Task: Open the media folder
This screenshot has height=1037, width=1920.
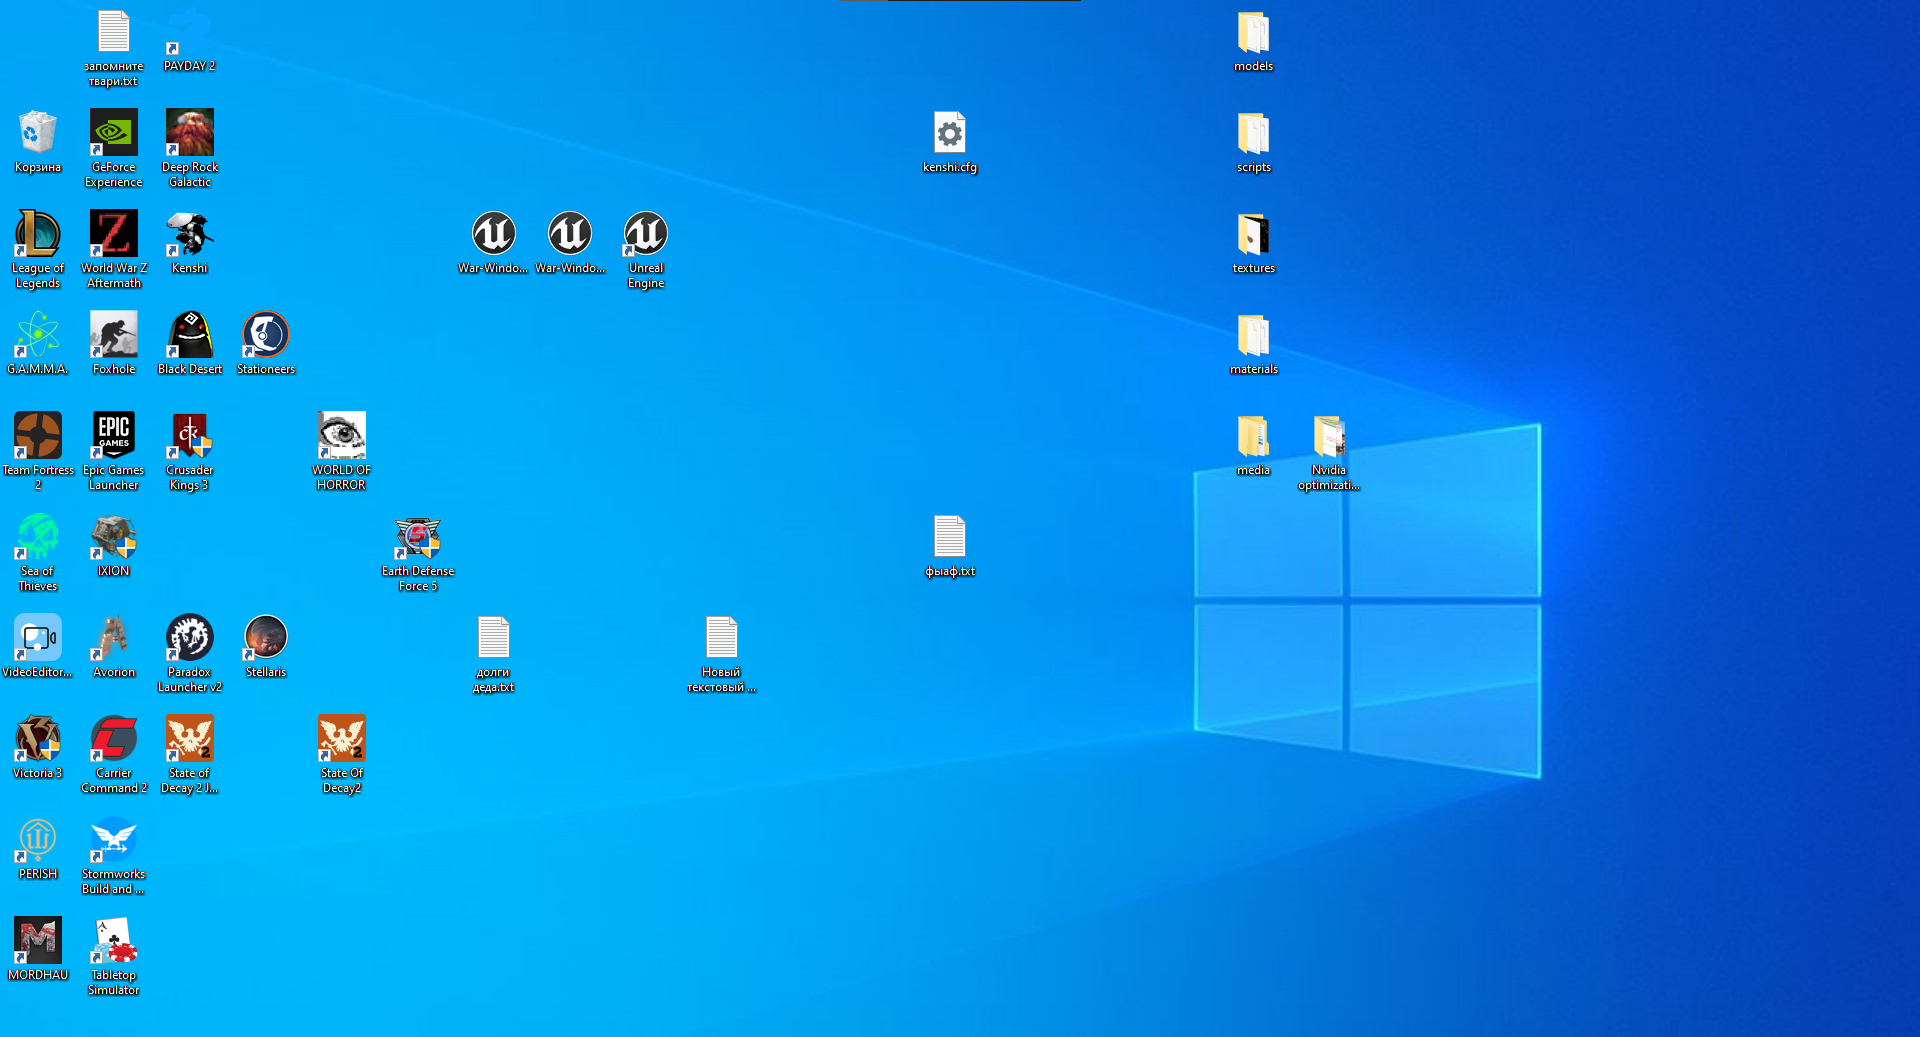Action: pyautogui.click(x=1254, y=445)
